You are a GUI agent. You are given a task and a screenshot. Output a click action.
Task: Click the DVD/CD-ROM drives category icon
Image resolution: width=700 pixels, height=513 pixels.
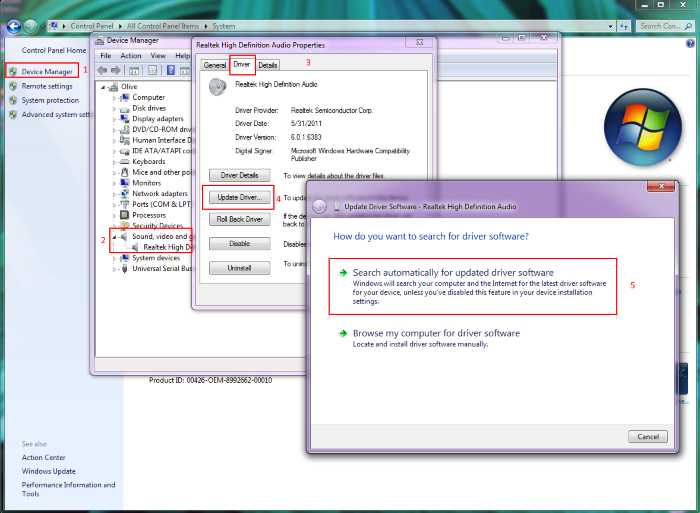(125, 129)
